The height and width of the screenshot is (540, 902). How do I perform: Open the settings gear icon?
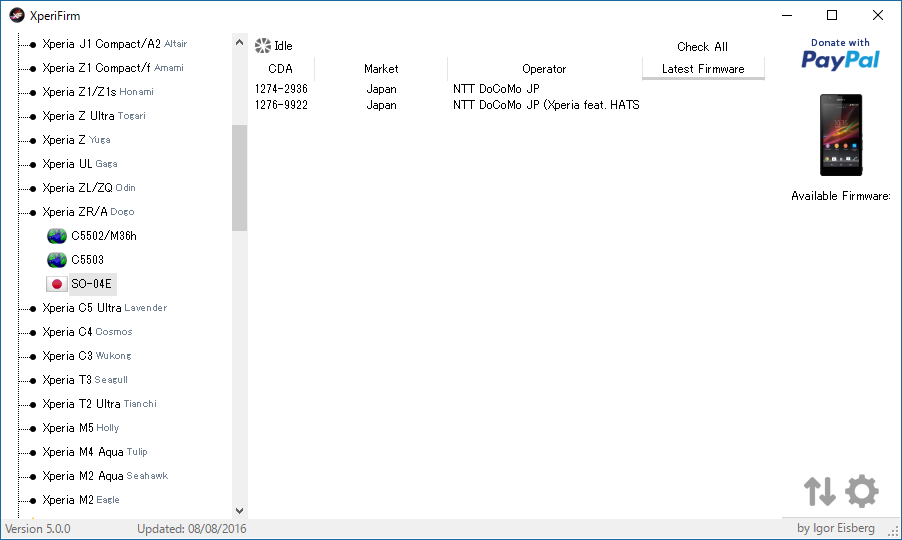(x=861, y=491)
